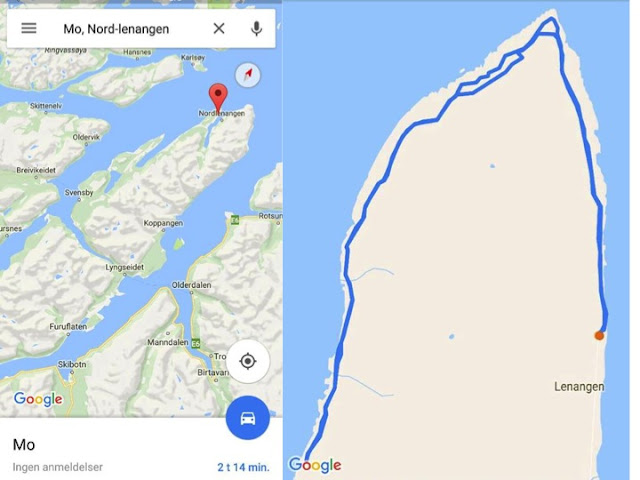Tap the Svensby place label

[x=79, y=192]
